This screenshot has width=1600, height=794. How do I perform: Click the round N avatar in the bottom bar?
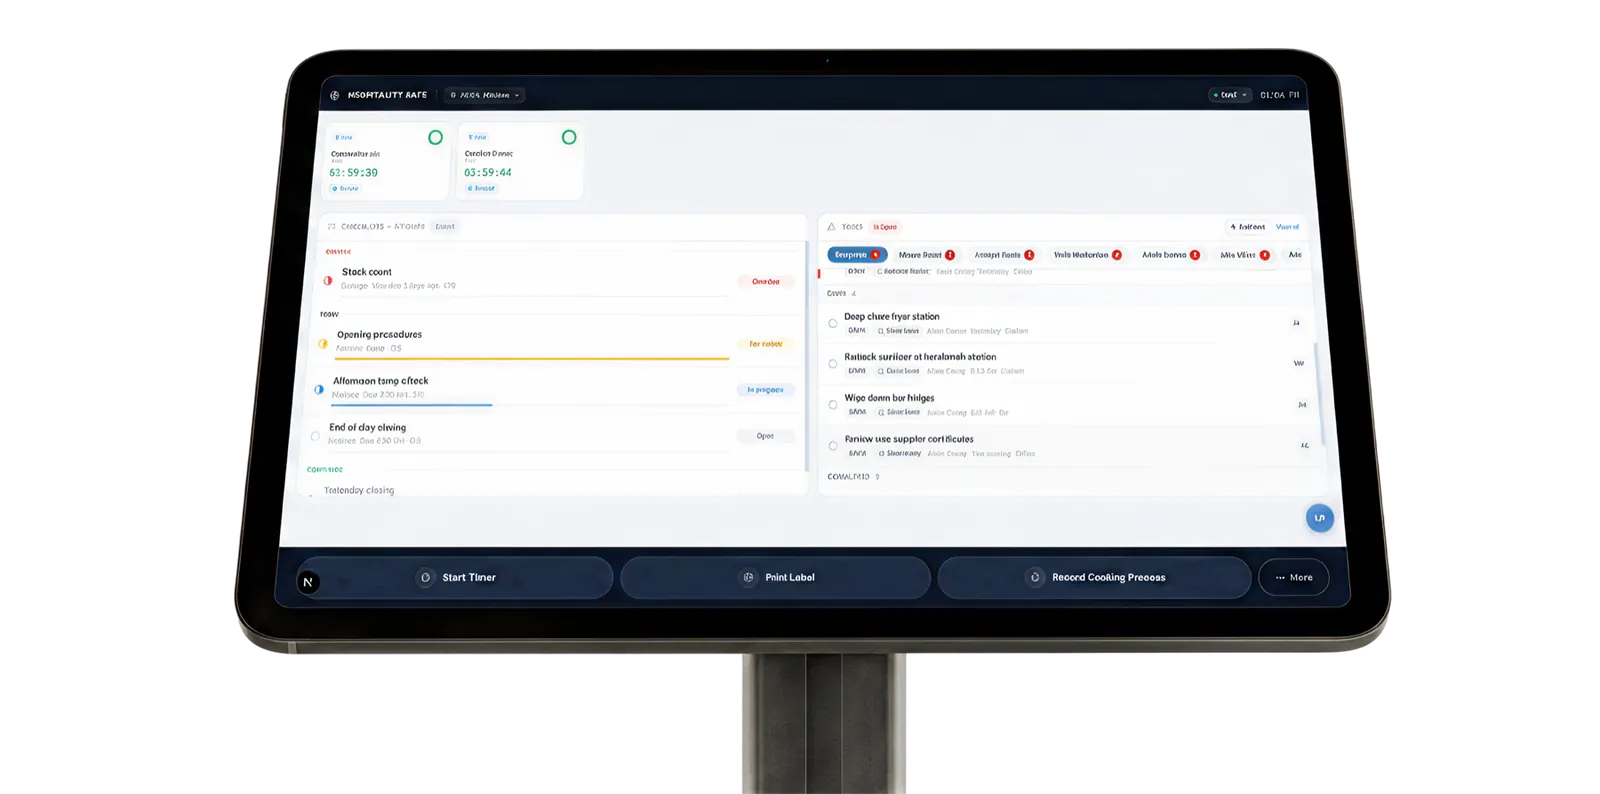tap(308, 581)
